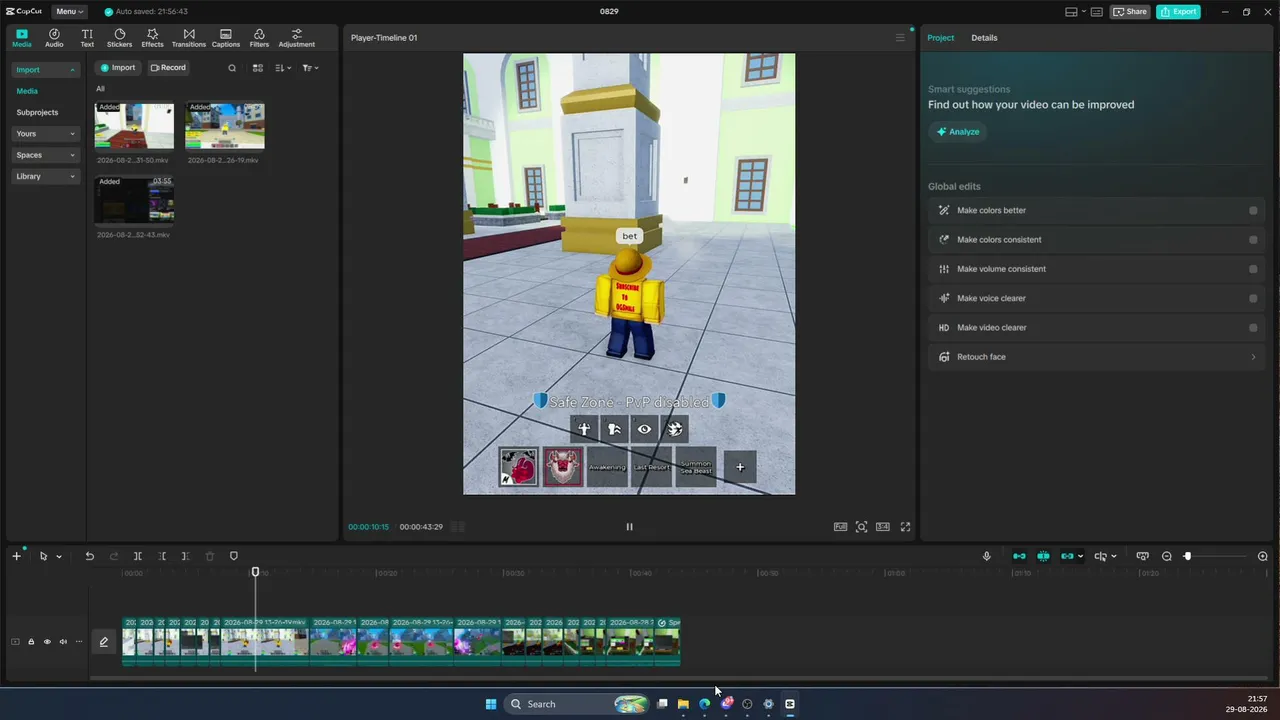Open the Adjustment panel
The image size is (1280, 720).
coord(296,38)
